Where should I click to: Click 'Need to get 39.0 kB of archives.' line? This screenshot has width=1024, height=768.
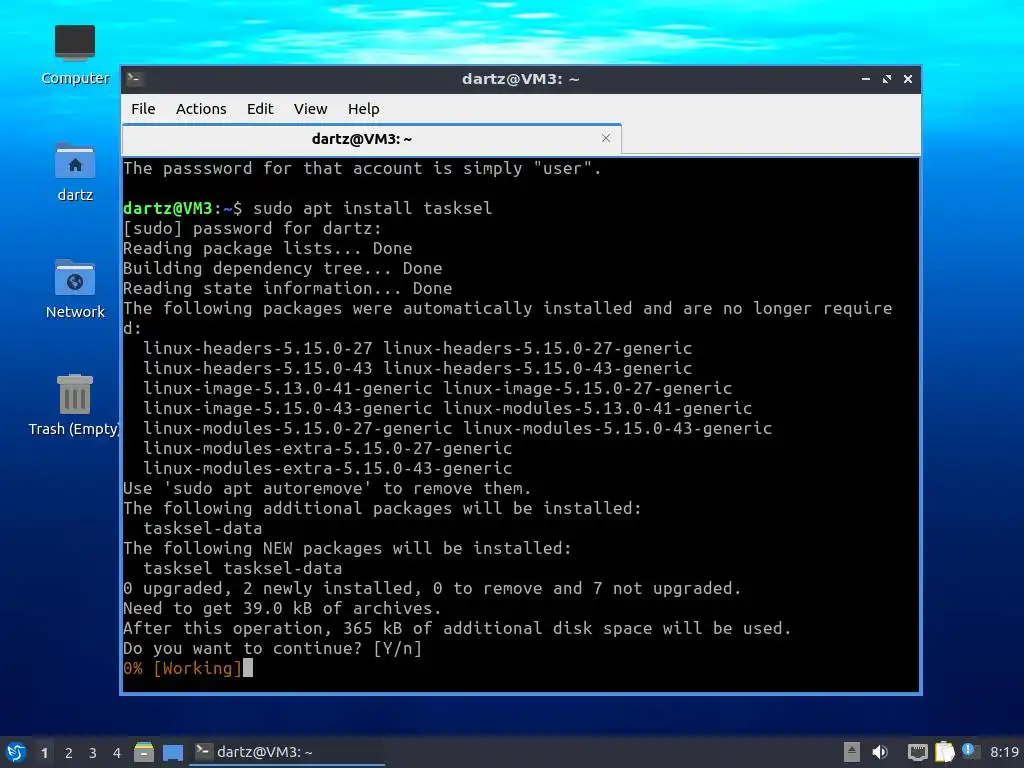coord(282,609)
